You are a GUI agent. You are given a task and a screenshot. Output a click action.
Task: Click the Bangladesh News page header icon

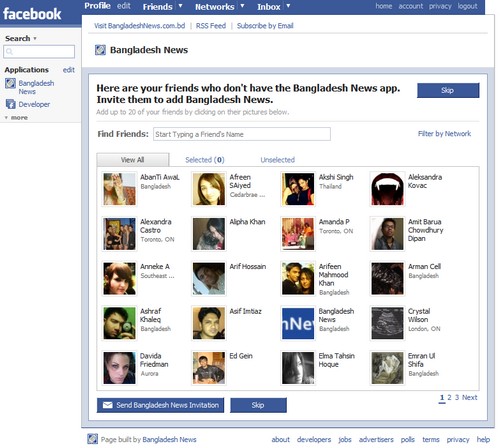100,50
